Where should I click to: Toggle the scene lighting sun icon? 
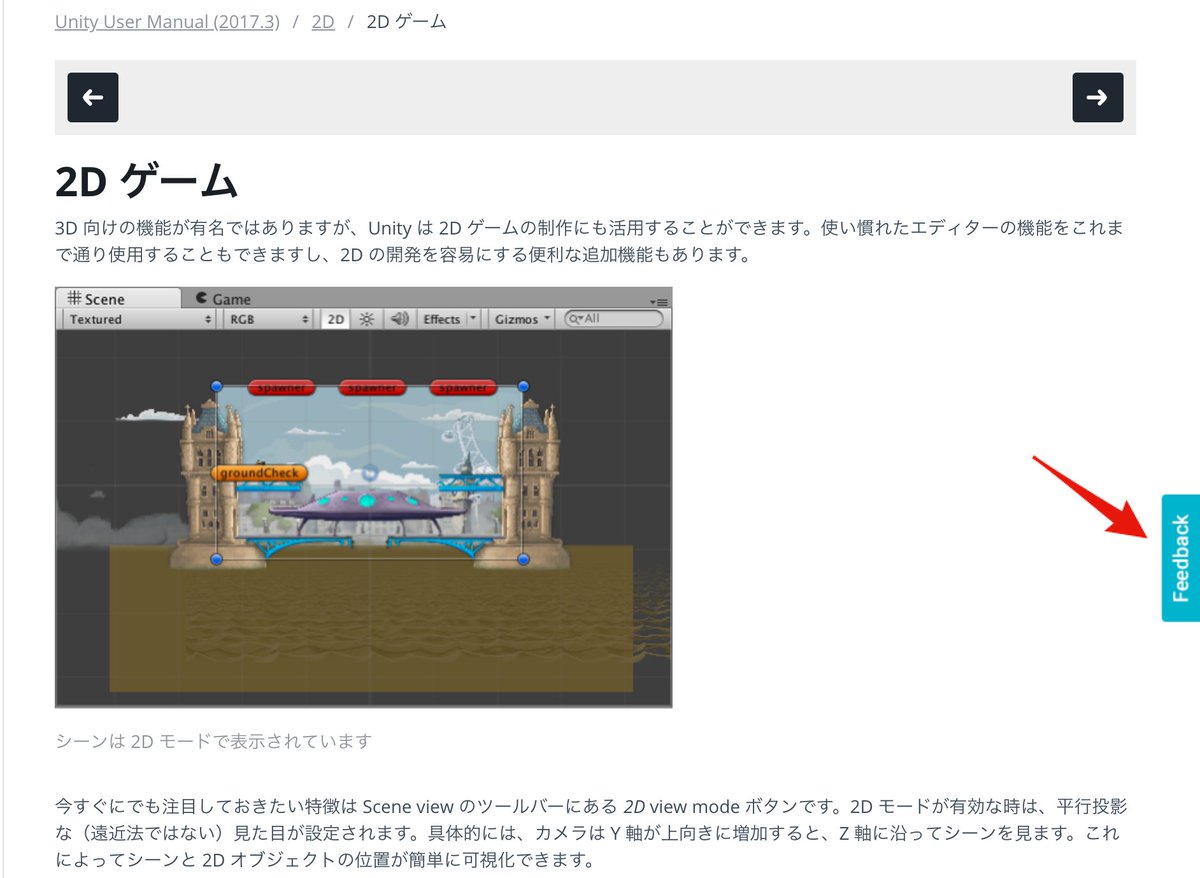[x=367, y=319]
